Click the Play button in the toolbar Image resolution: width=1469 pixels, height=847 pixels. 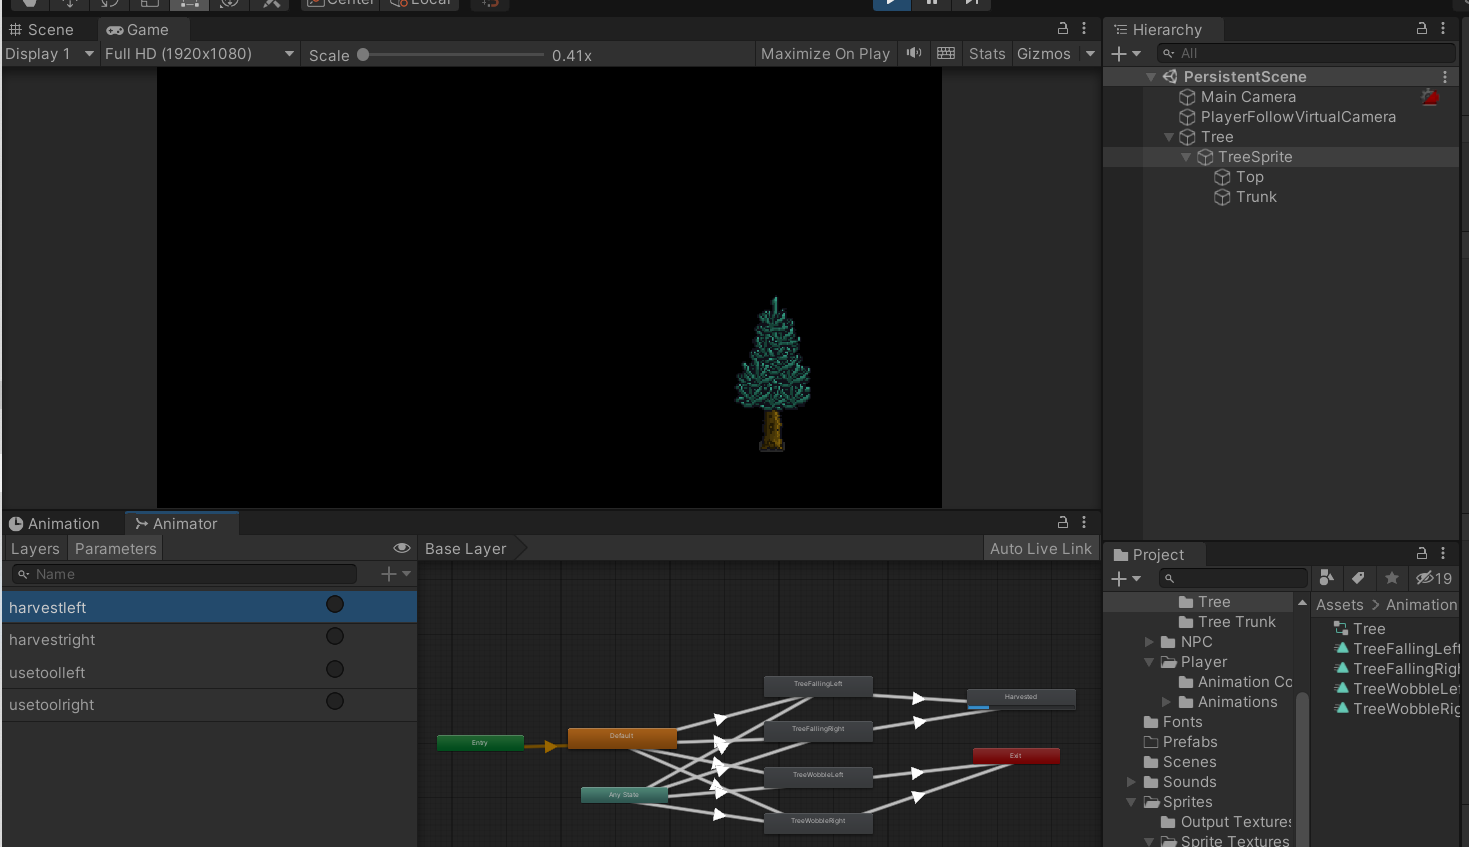891,4
